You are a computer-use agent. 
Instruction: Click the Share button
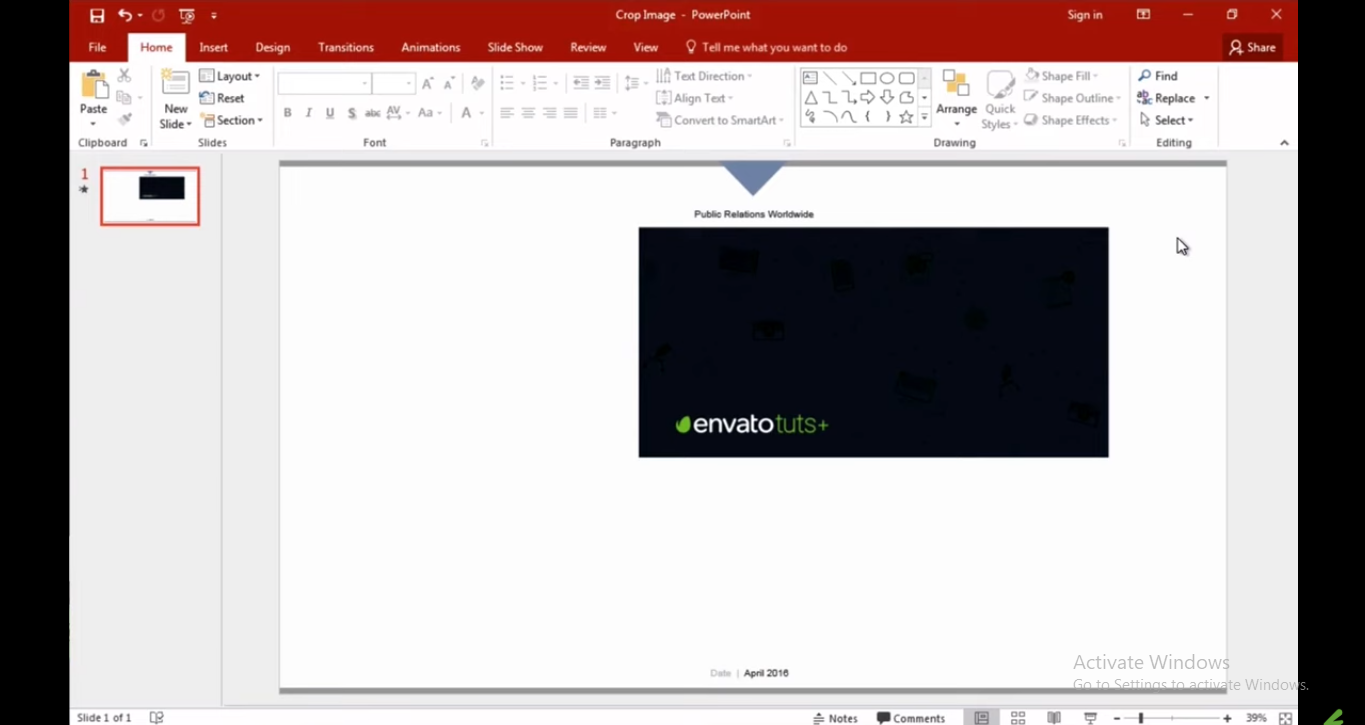coord(1252,47)
